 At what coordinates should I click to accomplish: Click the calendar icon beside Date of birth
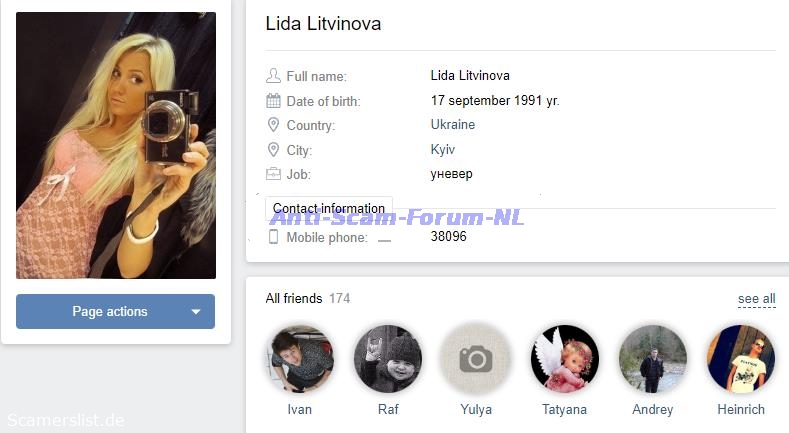point(273,101)
